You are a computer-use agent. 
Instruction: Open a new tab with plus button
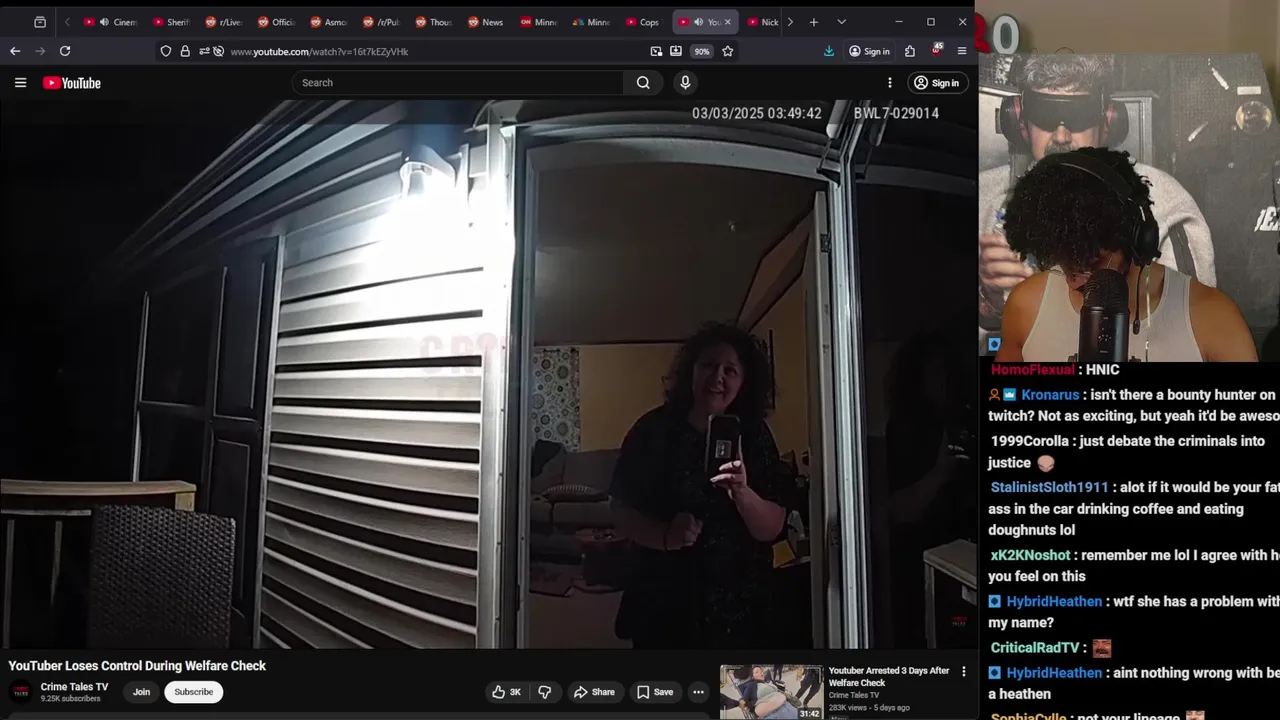814,22
